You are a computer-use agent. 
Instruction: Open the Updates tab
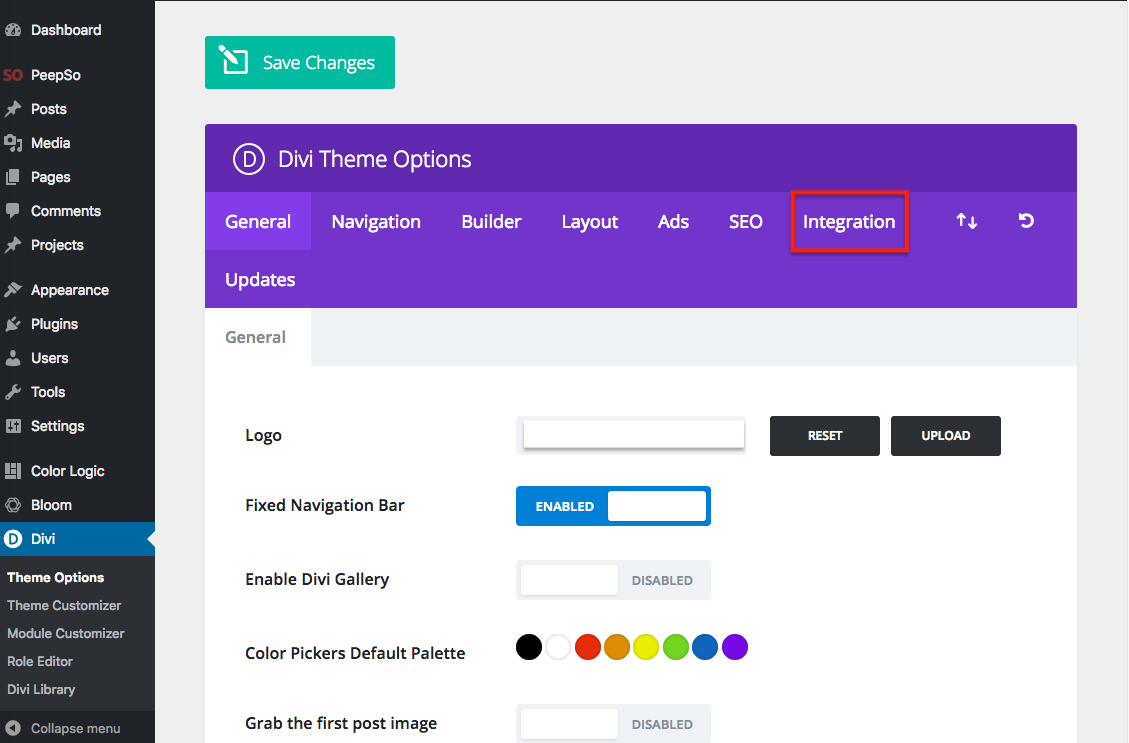(x=260, y=279)
